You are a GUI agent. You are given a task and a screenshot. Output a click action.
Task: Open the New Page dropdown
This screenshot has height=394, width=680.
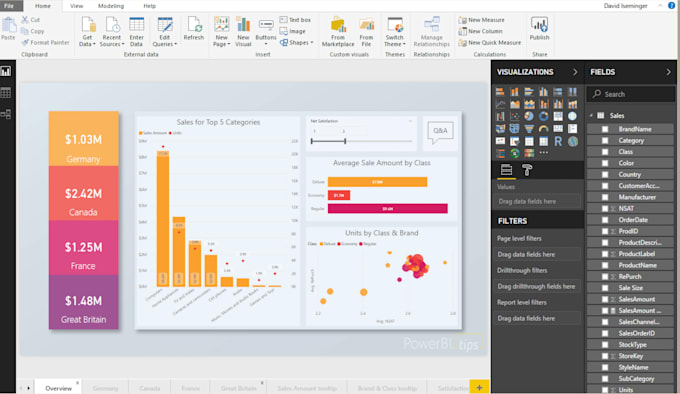click(x=222, y=31)
